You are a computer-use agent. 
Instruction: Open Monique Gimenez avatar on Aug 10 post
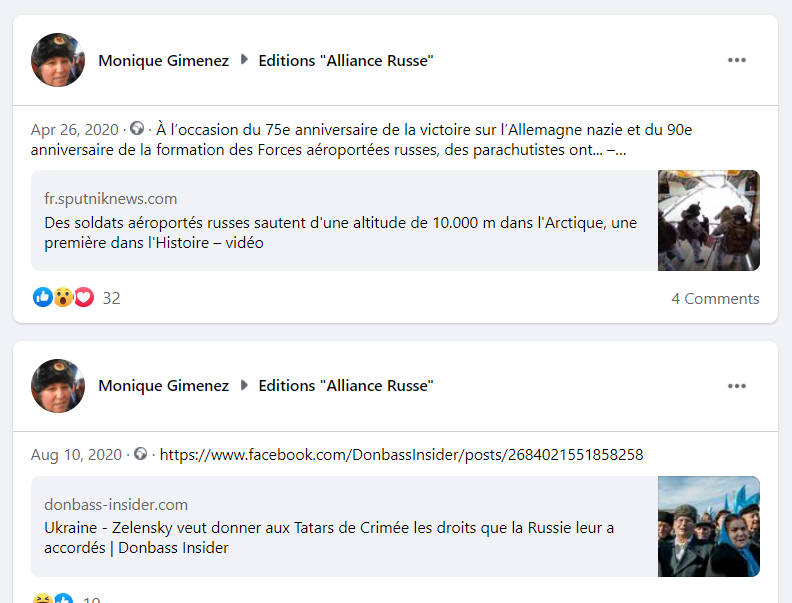point(58,386)
